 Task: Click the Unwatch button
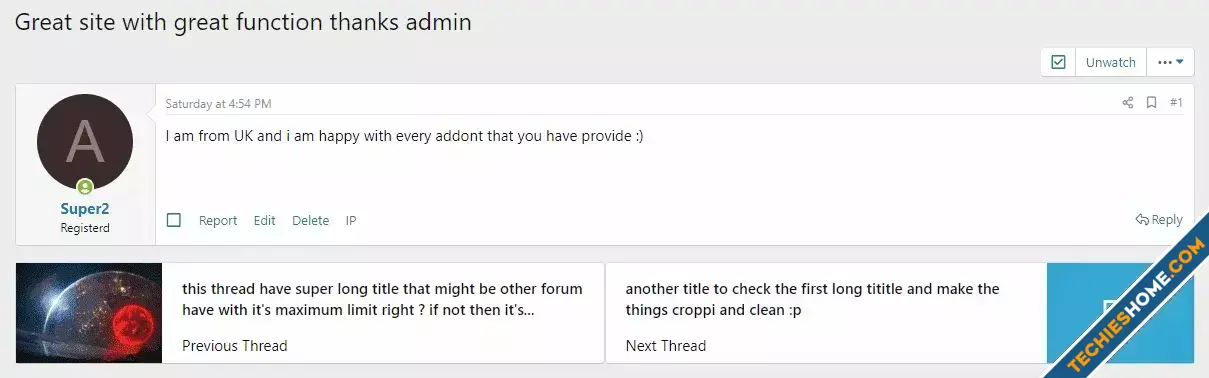tap(1111, 62)
